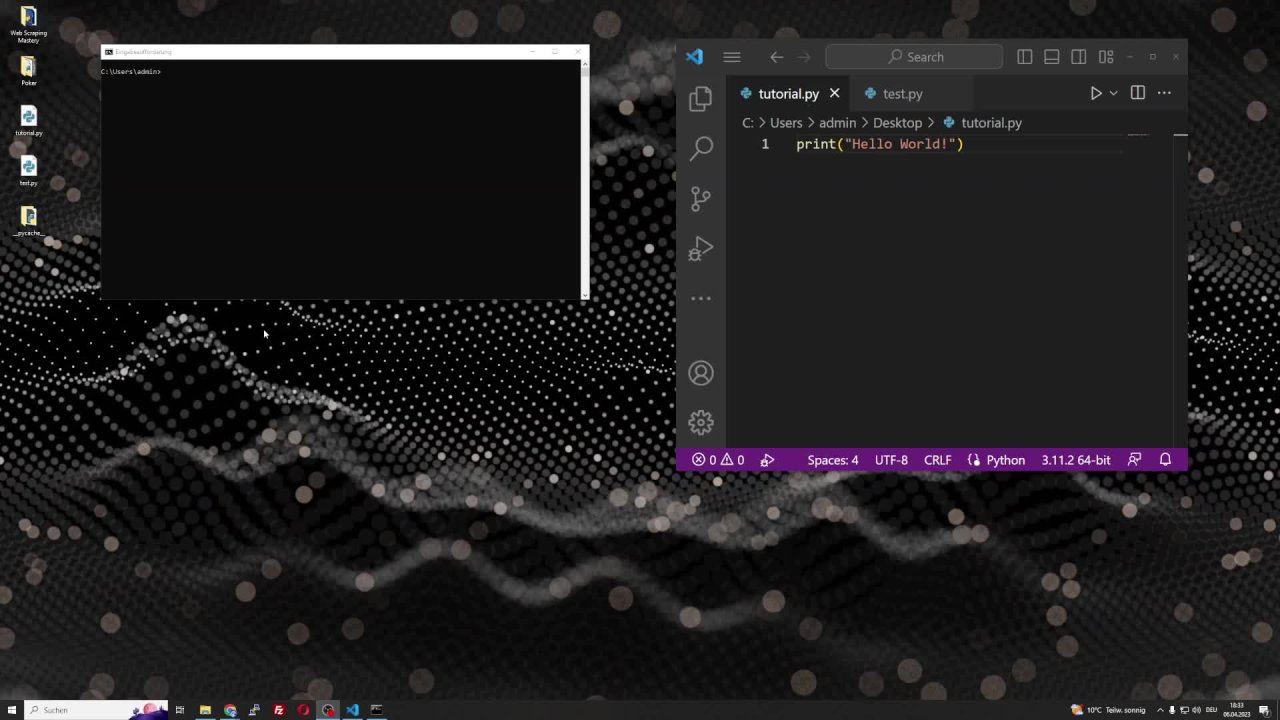Viewport: 1280px width, 720px height.
Task: Click the Spaces: 4 indentation setting
Action: 832,460
